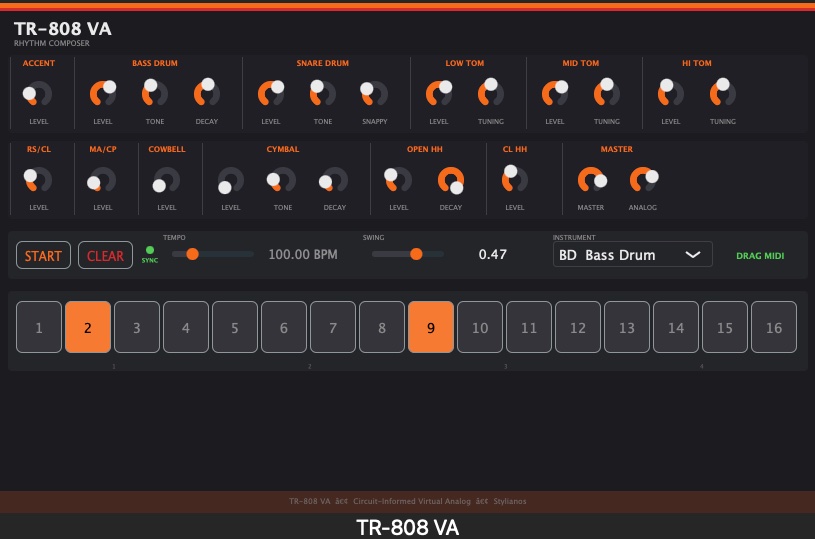Click the Low Tom Tuning knob

tap(491, 94)
